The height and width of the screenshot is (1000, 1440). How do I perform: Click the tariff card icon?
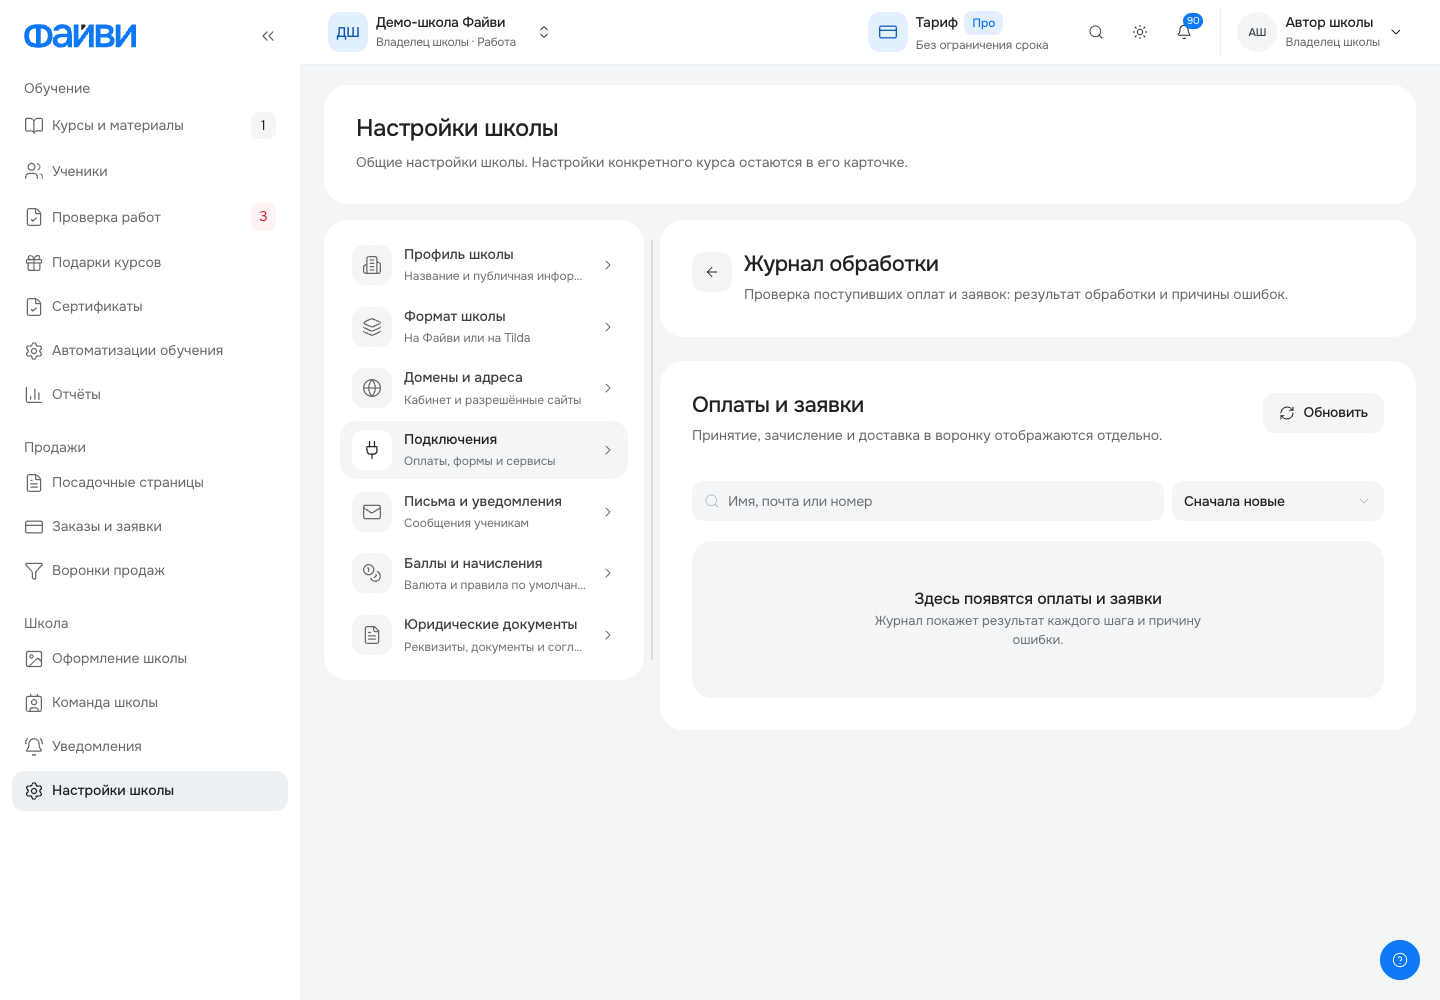[888, 32]
